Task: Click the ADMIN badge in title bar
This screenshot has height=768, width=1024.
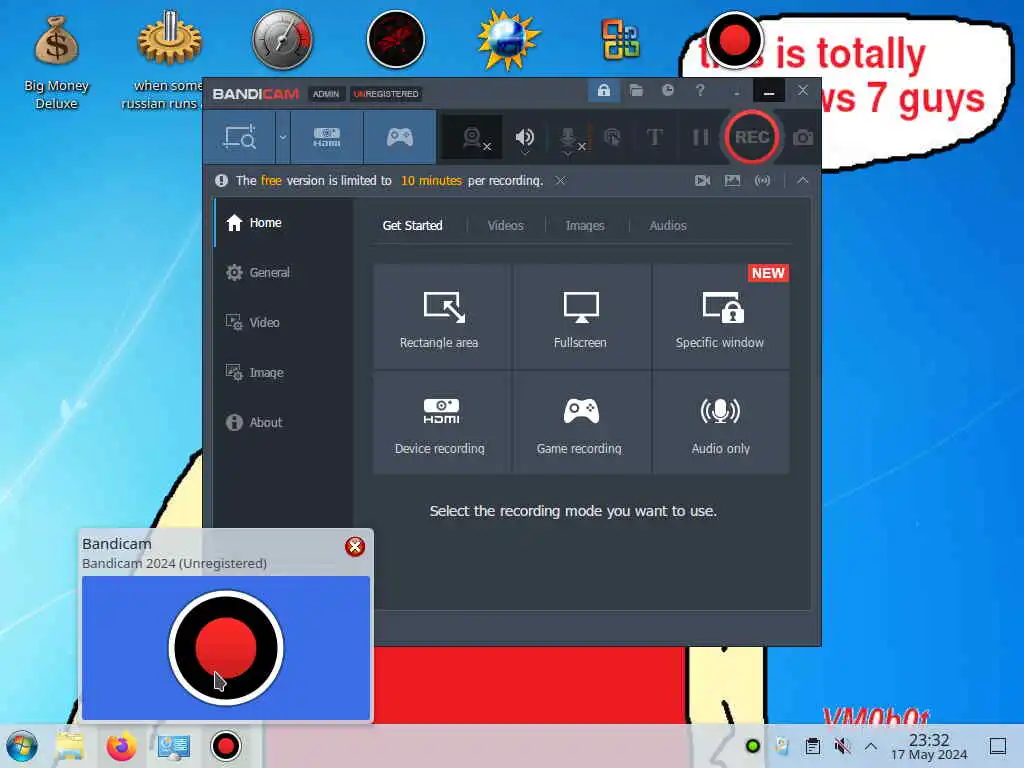Action: (x=325, y=94)
